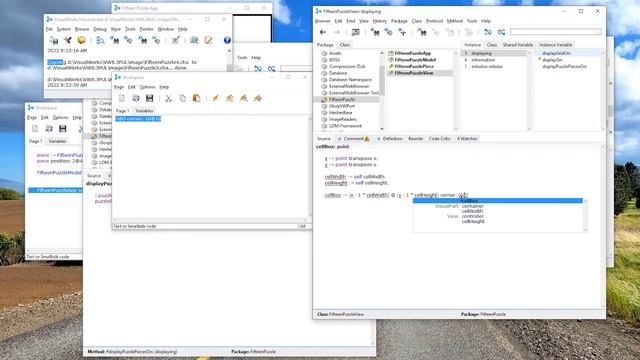Go back using the class browser's left arrow
640x360 pixels.
pyautogui.click(x=323, y=32)
